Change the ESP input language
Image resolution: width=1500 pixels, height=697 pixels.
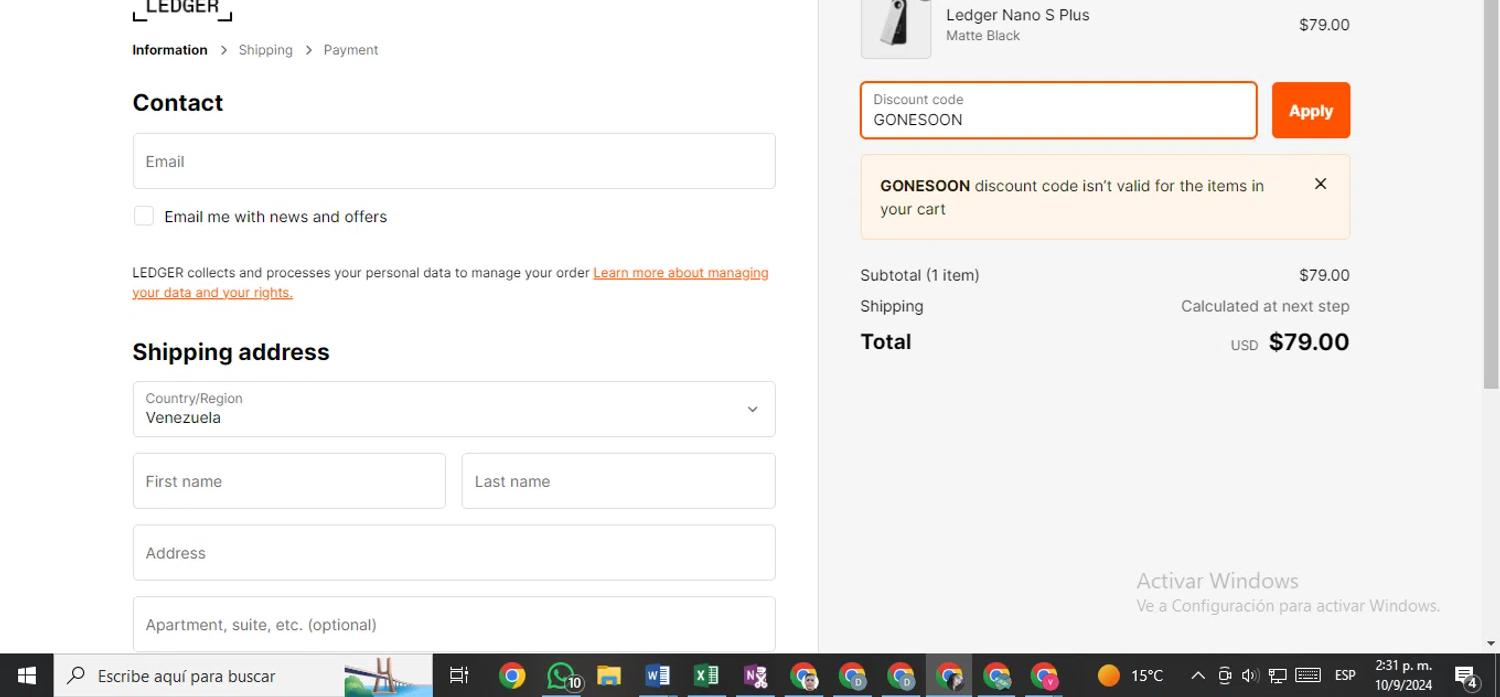coord(1345,676)
